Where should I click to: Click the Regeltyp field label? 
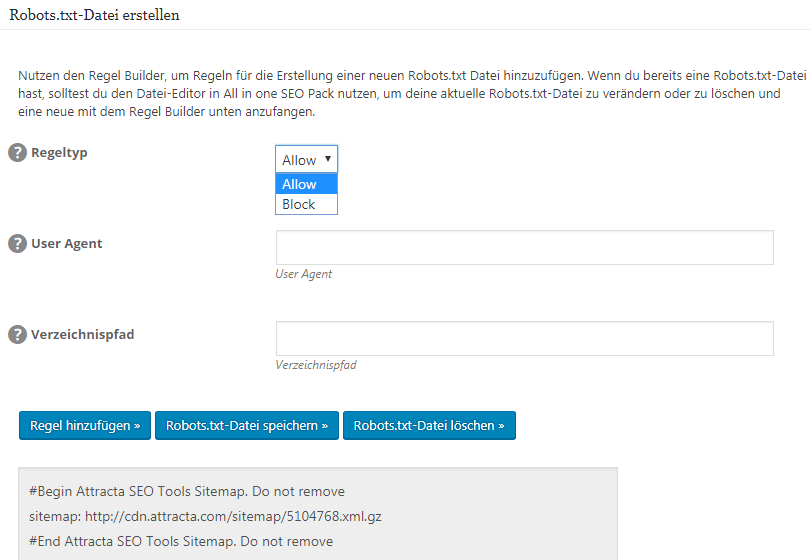coord(59,153)
